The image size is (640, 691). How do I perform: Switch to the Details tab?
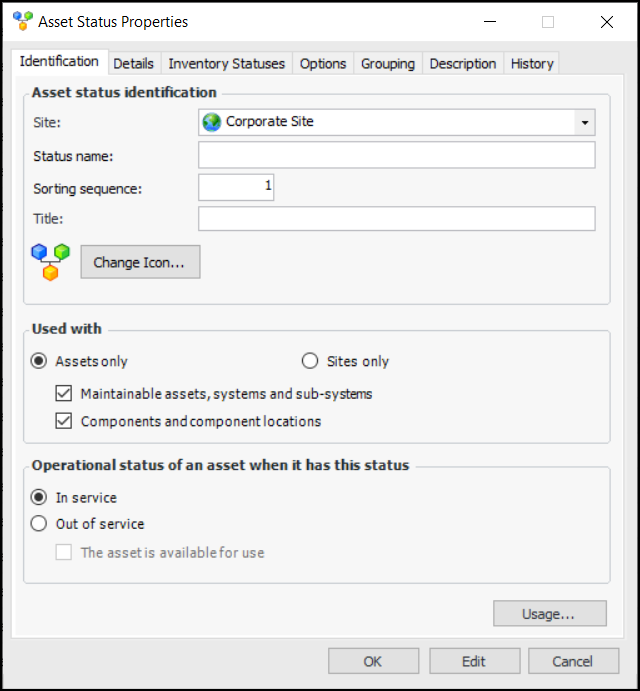click(133, 63)
